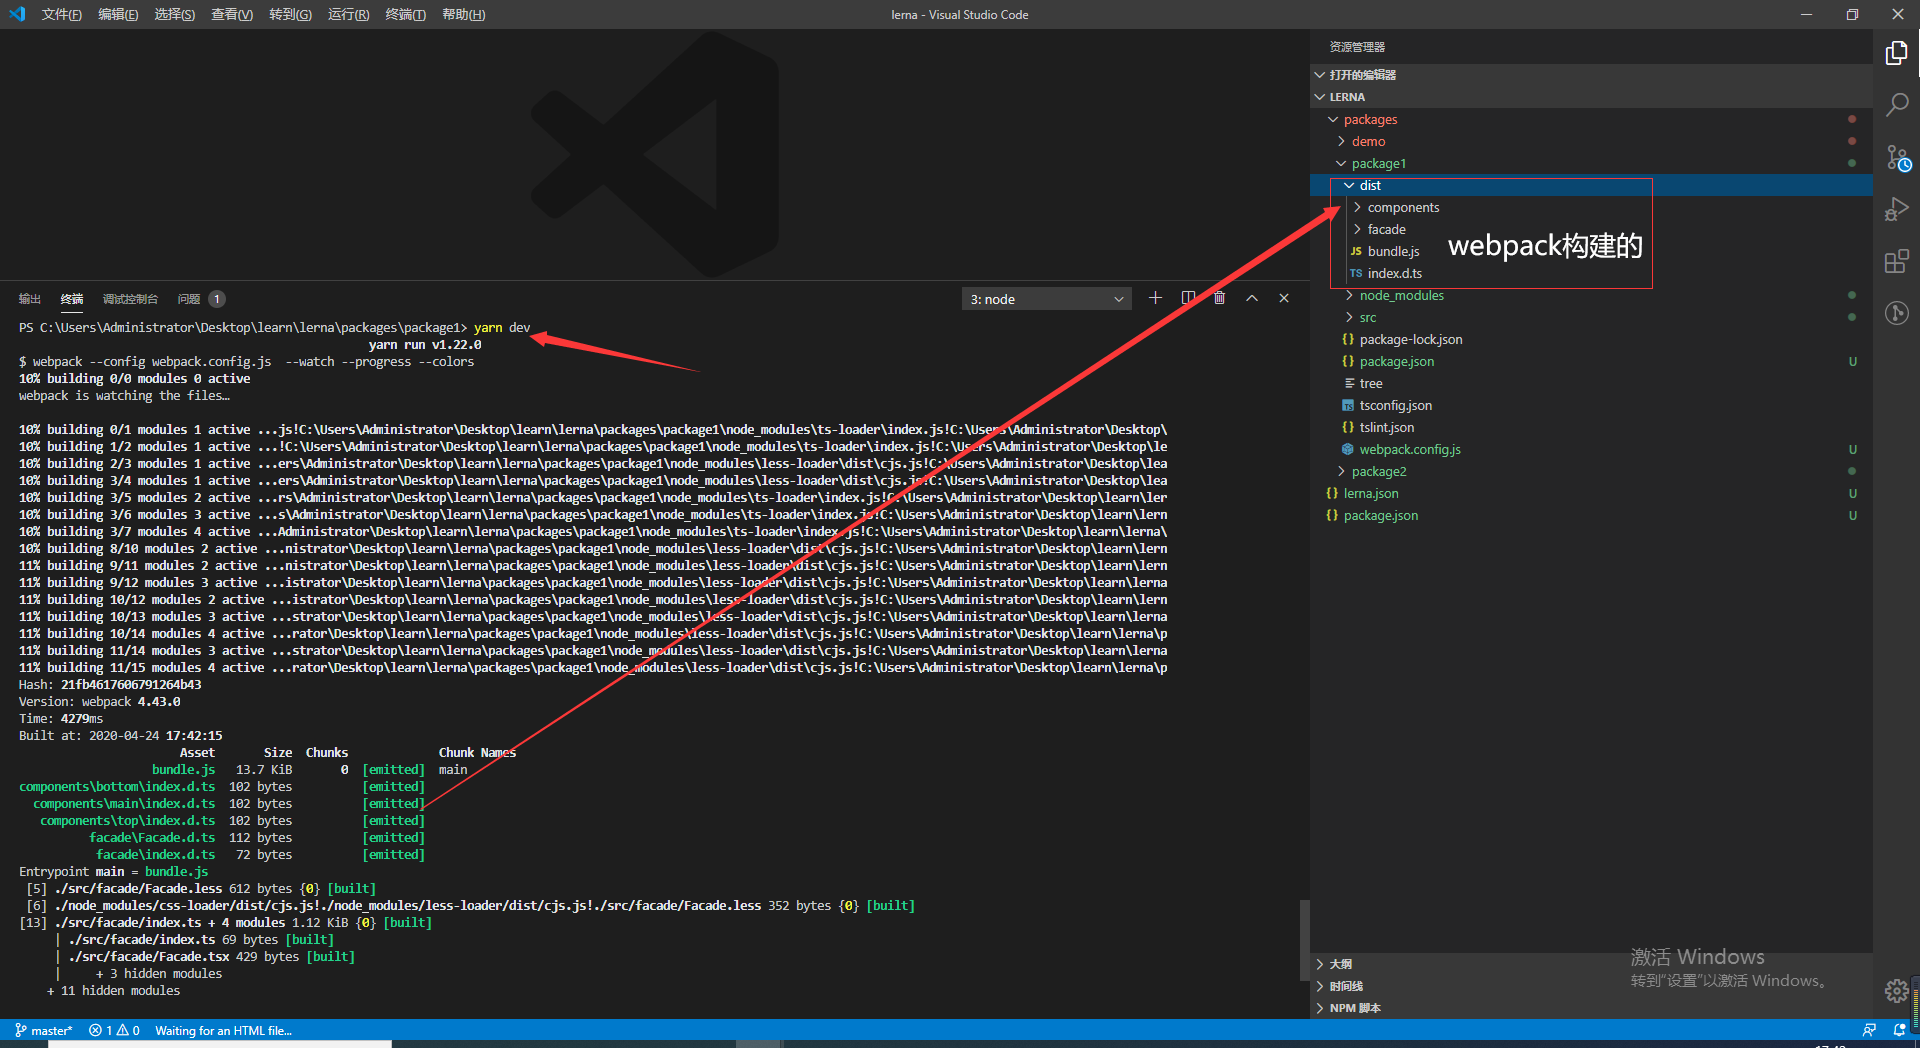1920x1048 pixels.
Task: Open the Run and Debug view icon
Action: [1896, 210]
